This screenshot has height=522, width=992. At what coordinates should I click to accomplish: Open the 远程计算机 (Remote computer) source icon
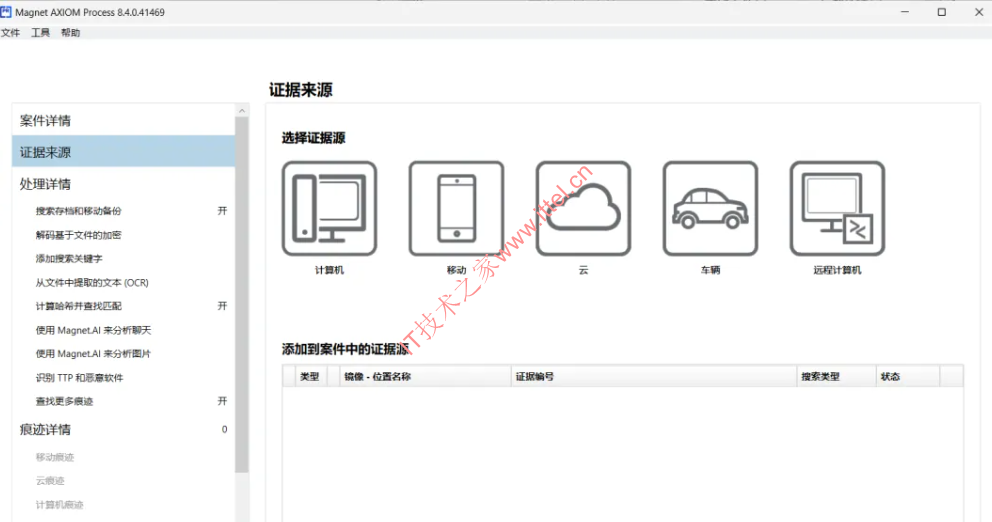pos(837,208)
